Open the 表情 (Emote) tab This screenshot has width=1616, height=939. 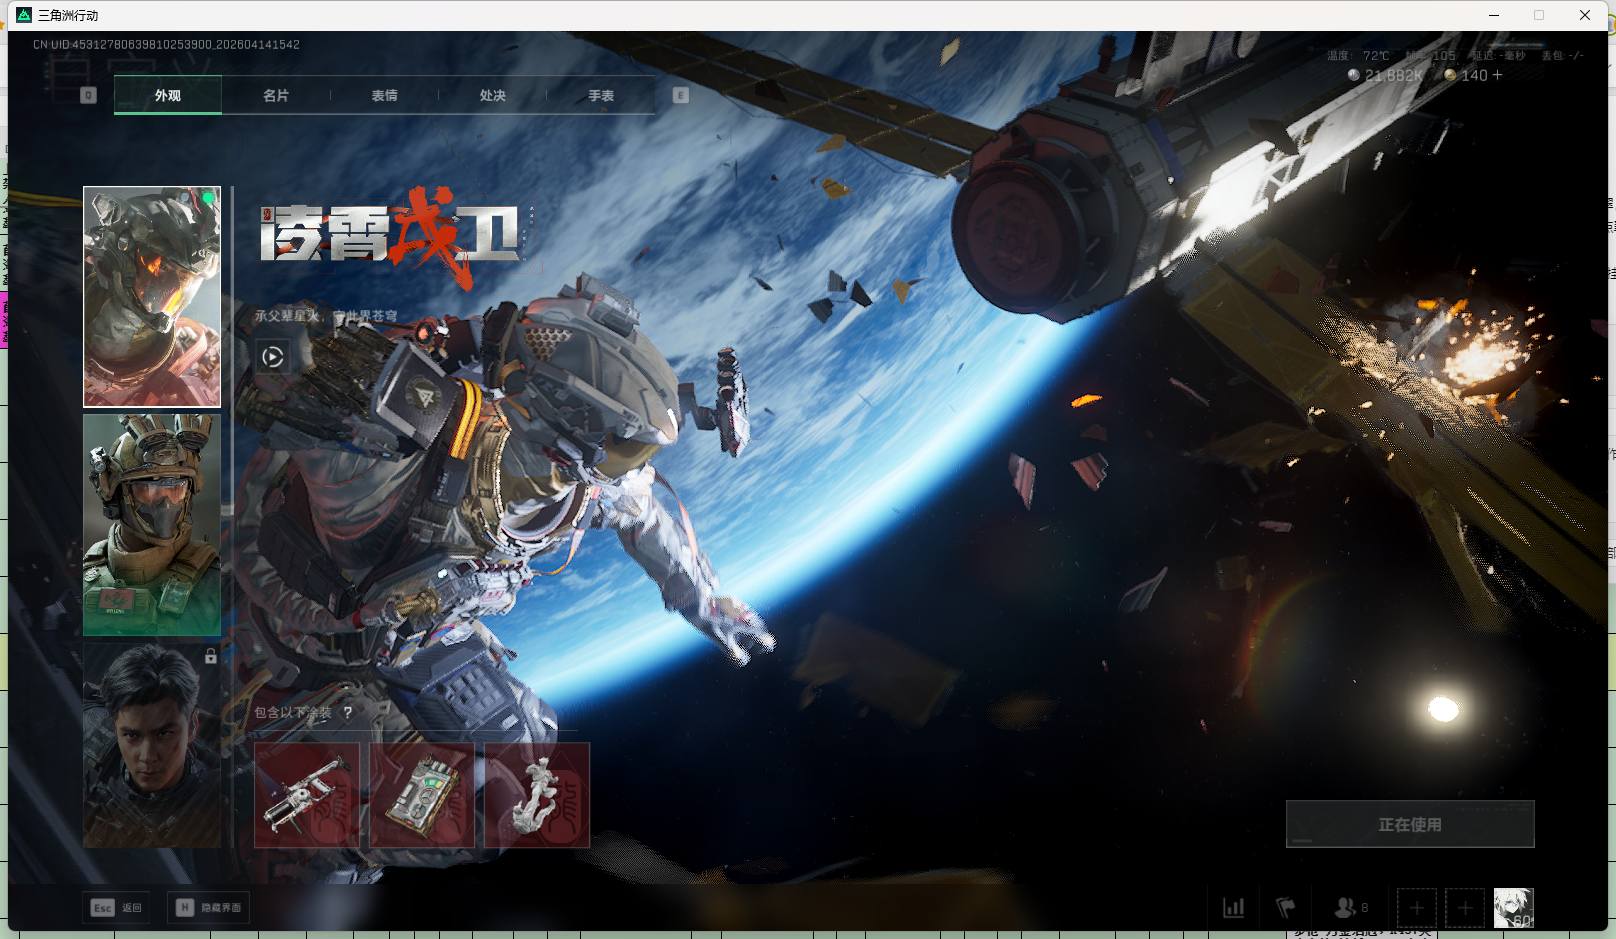coord(385,96)
